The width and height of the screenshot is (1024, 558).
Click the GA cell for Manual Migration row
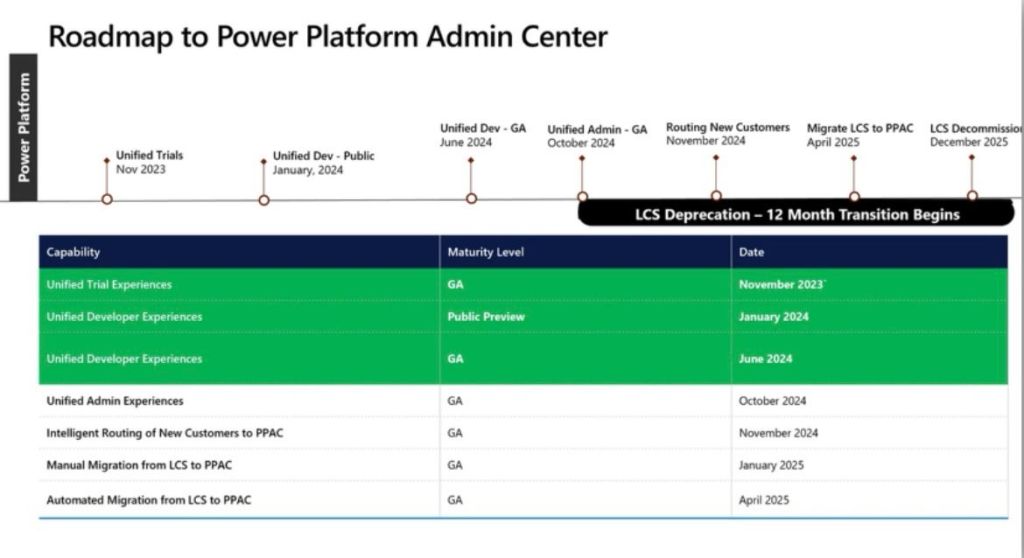tap(586, 465)
